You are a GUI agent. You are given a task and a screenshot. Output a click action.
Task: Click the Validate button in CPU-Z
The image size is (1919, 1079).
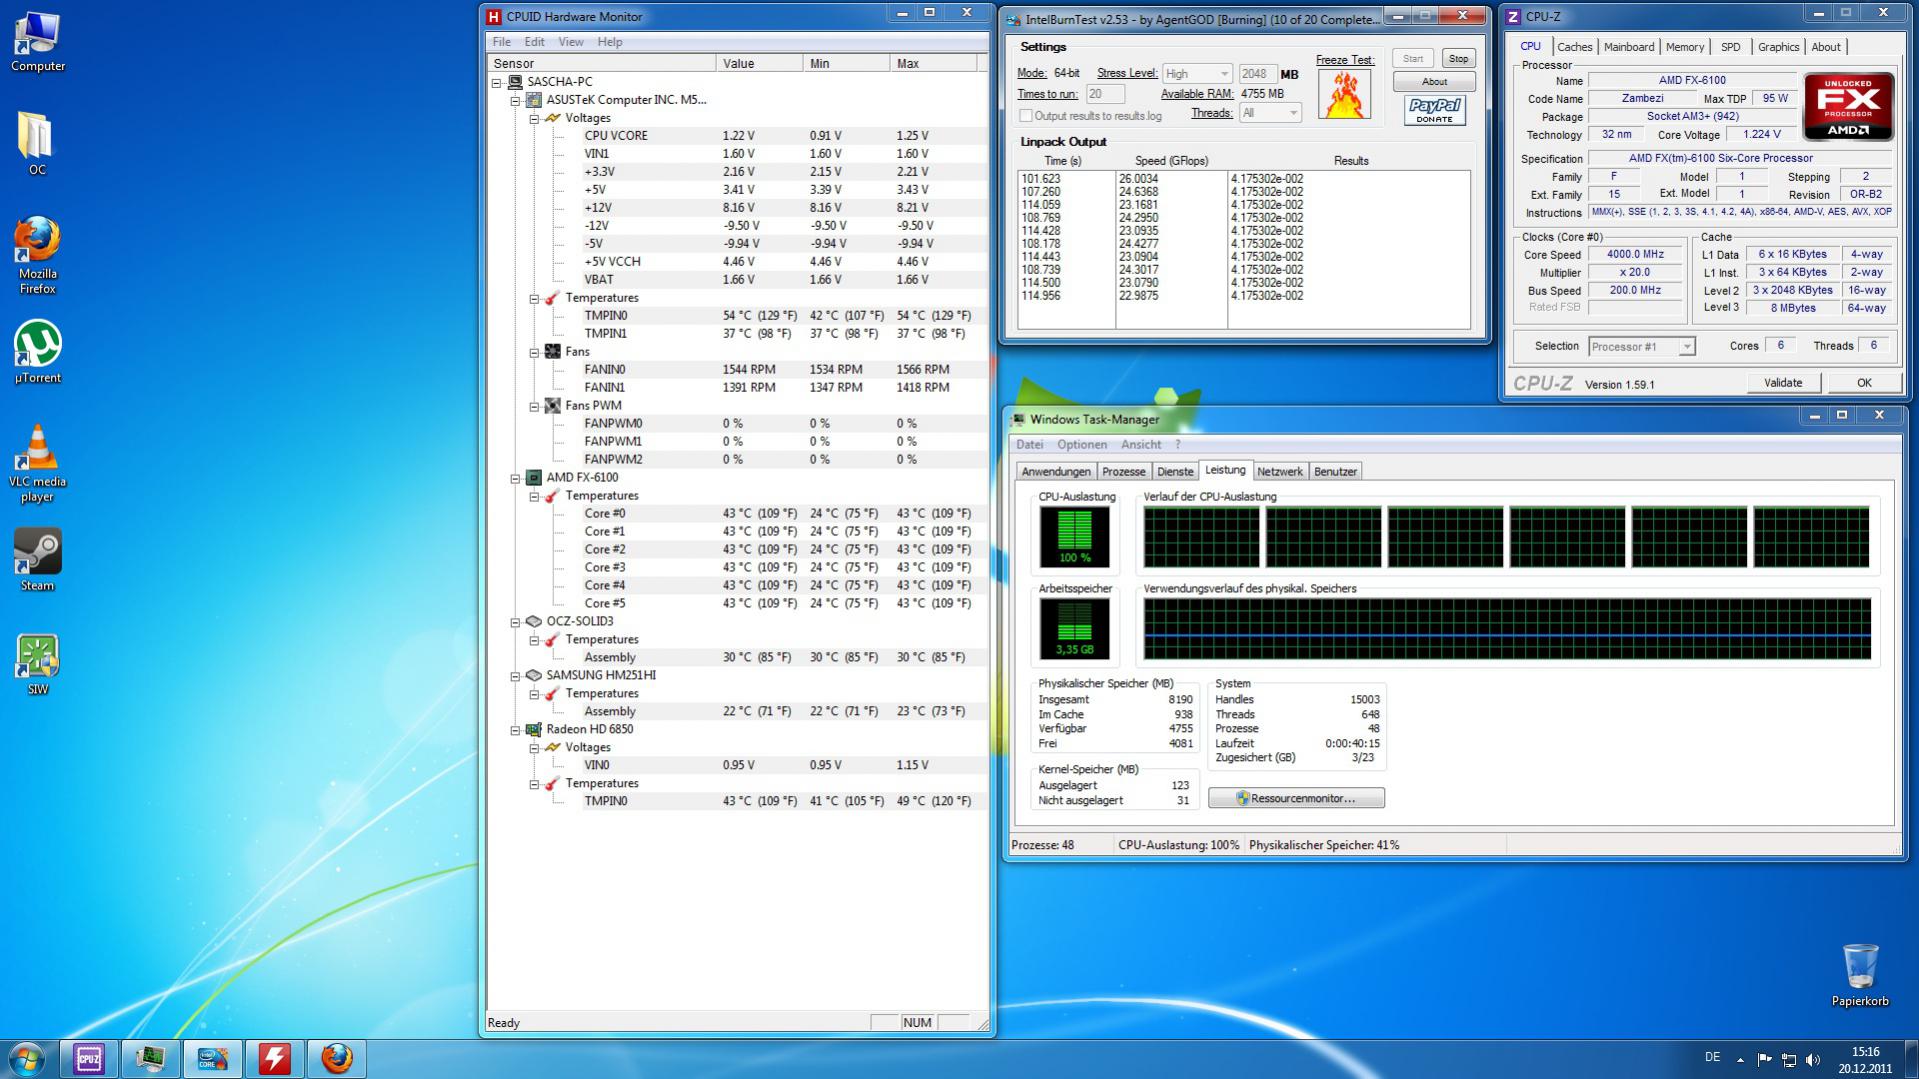tap(1783, 383)
